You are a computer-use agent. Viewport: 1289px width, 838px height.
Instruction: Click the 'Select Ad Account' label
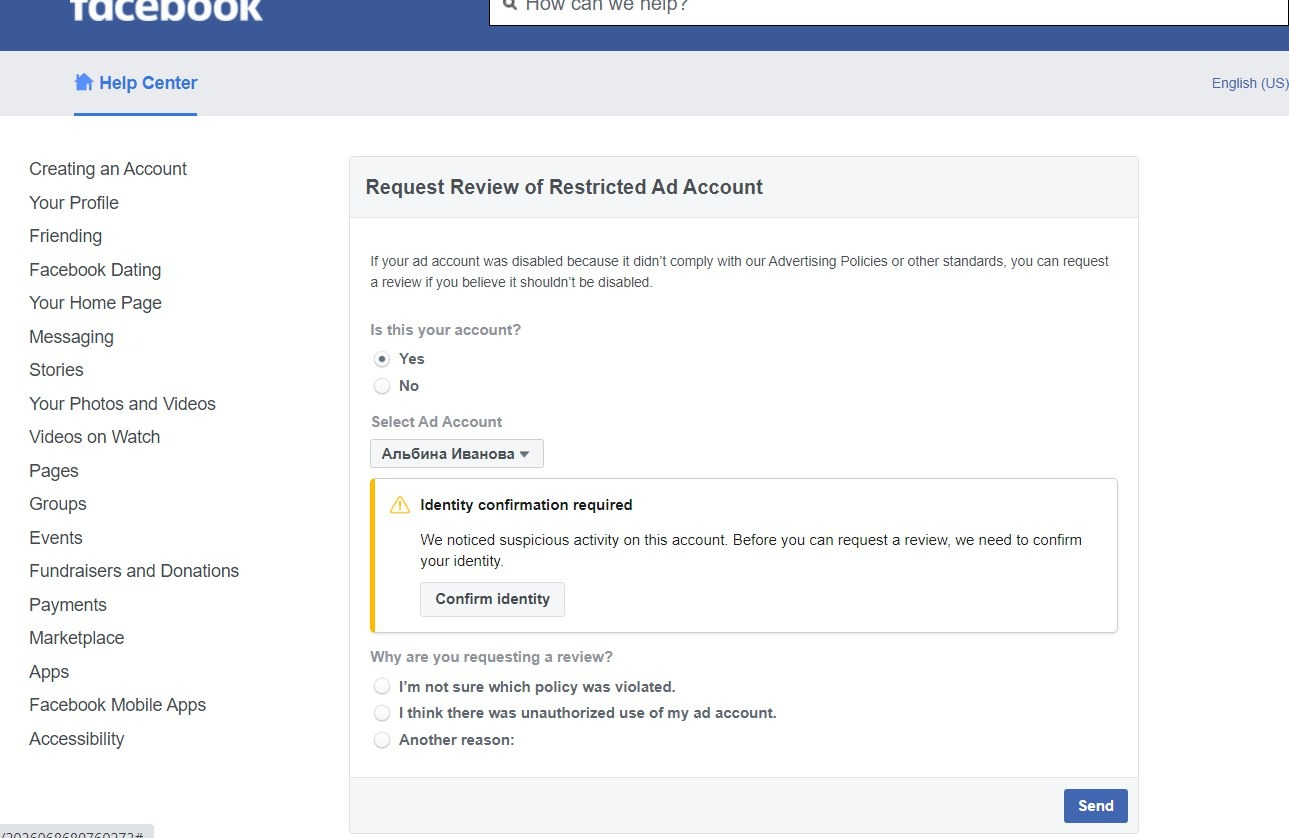[437, 422]
